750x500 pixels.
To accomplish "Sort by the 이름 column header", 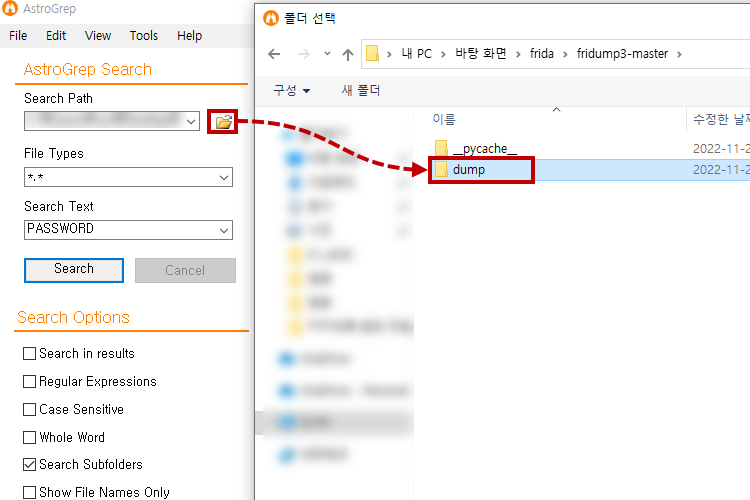I will tap(444, 119).
